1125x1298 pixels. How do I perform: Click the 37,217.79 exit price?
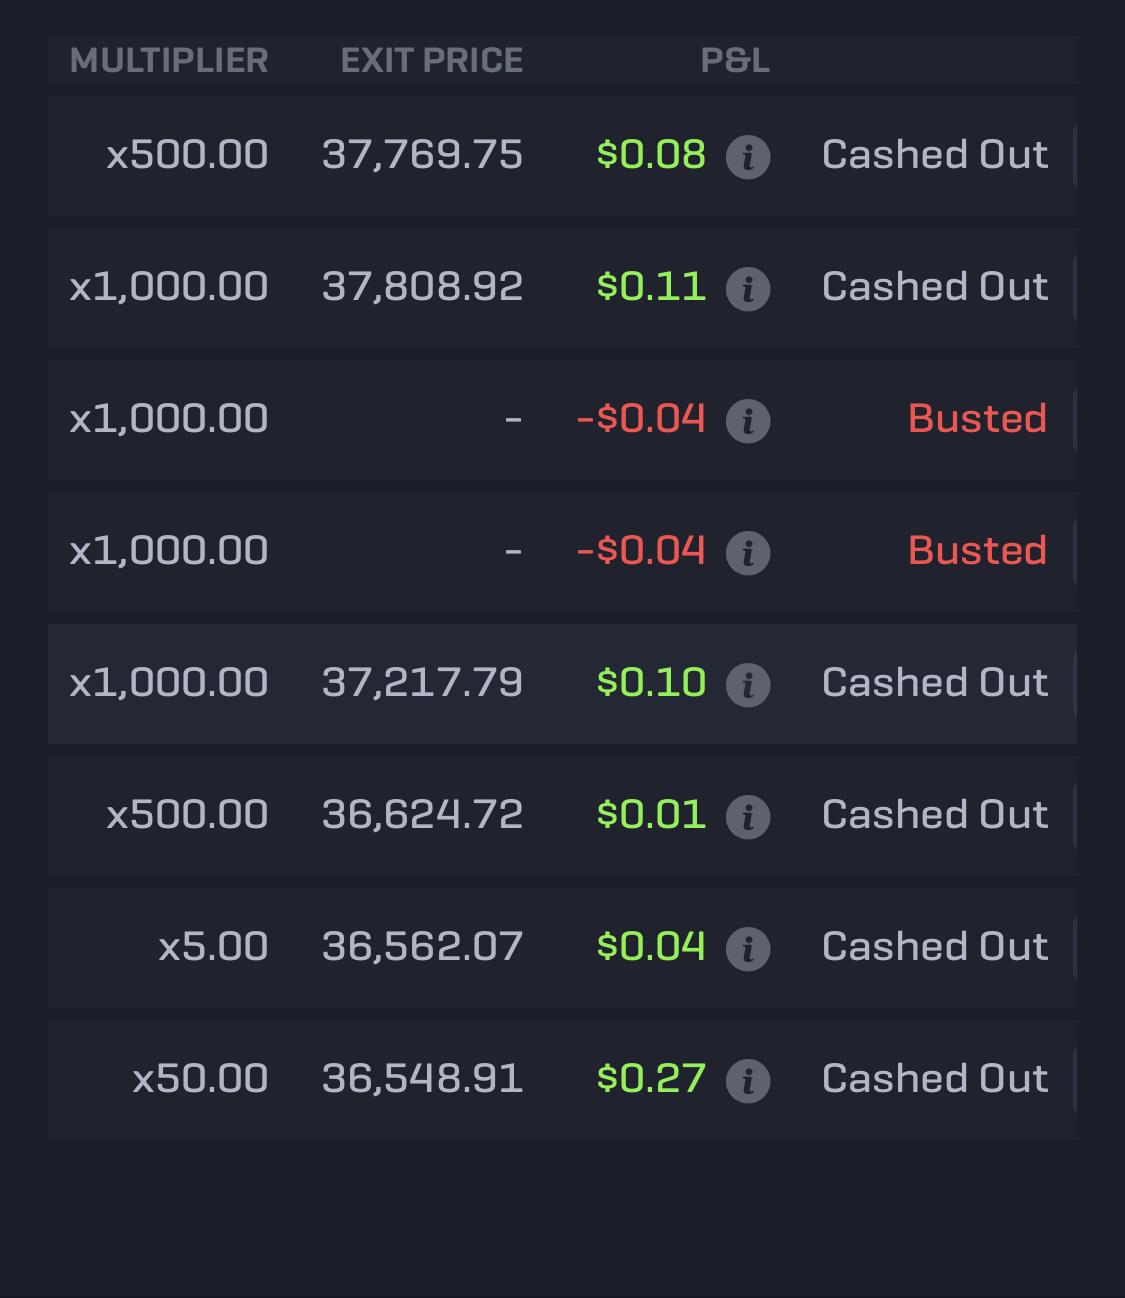[x=422, y=683]
